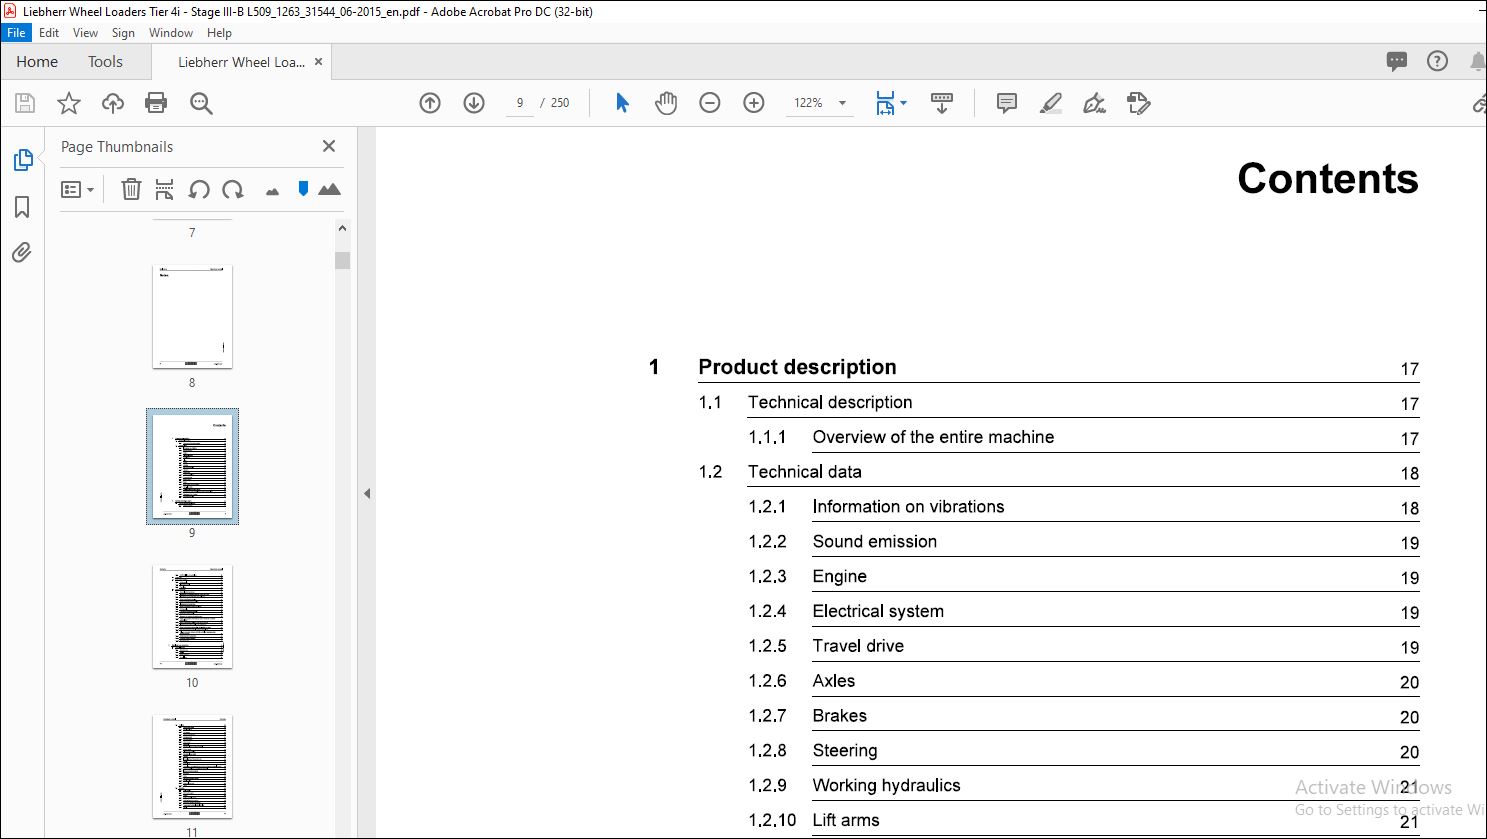Select page 10 thumbnail

(x=192, y=617)
